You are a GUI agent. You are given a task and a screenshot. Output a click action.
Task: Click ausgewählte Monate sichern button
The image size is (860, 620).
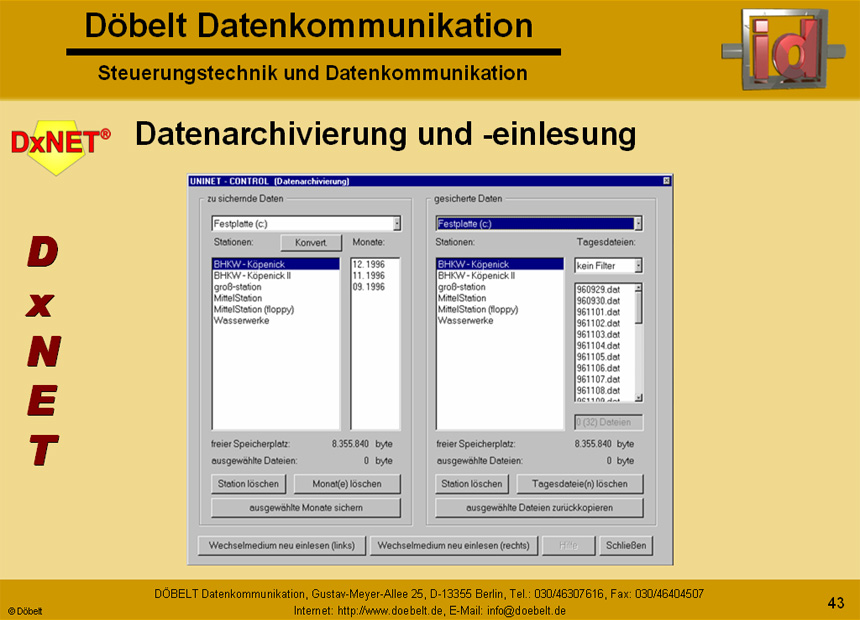(x=306, y=508)
